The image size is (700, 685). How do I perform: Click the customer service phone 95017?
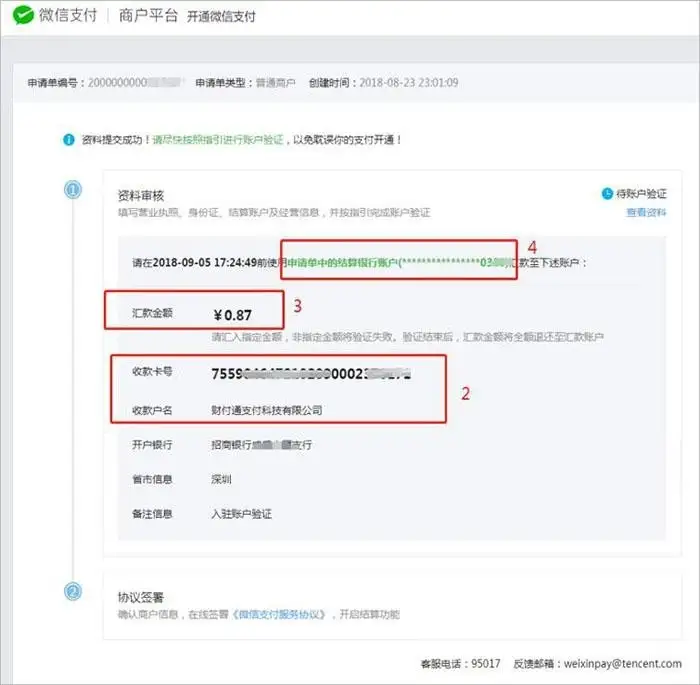click(x=486, y=664)
